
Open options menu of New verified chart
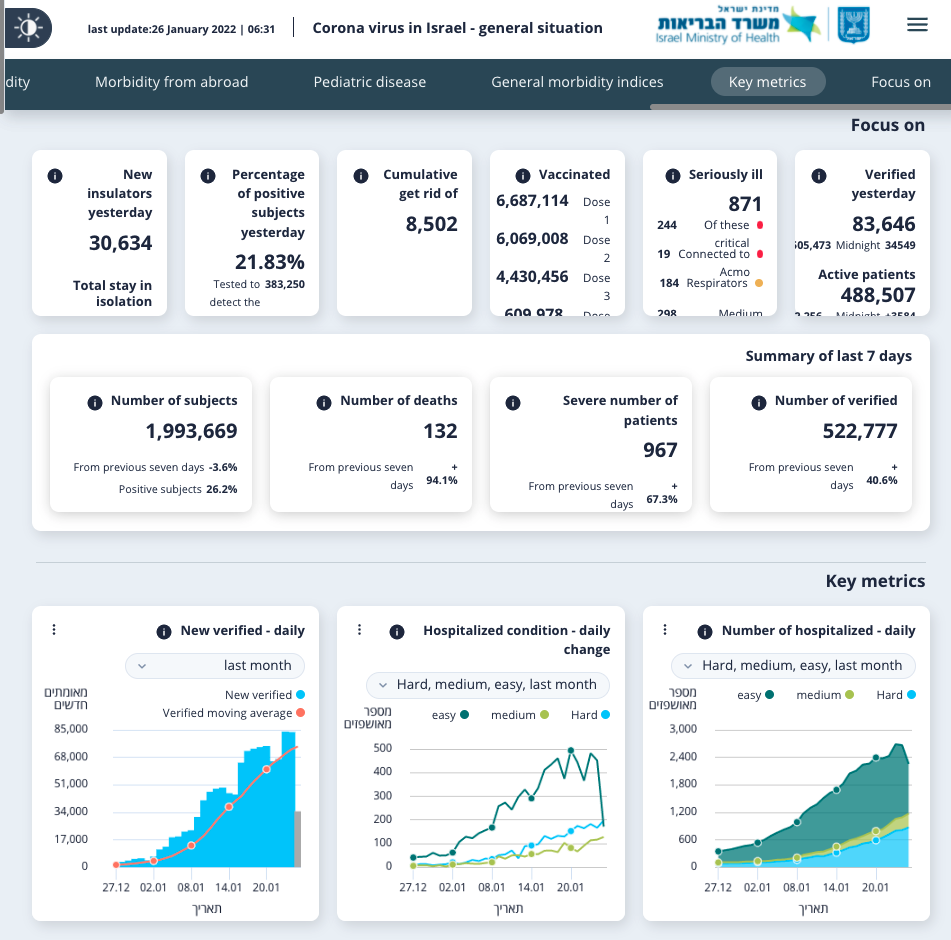tap(54, 629)
